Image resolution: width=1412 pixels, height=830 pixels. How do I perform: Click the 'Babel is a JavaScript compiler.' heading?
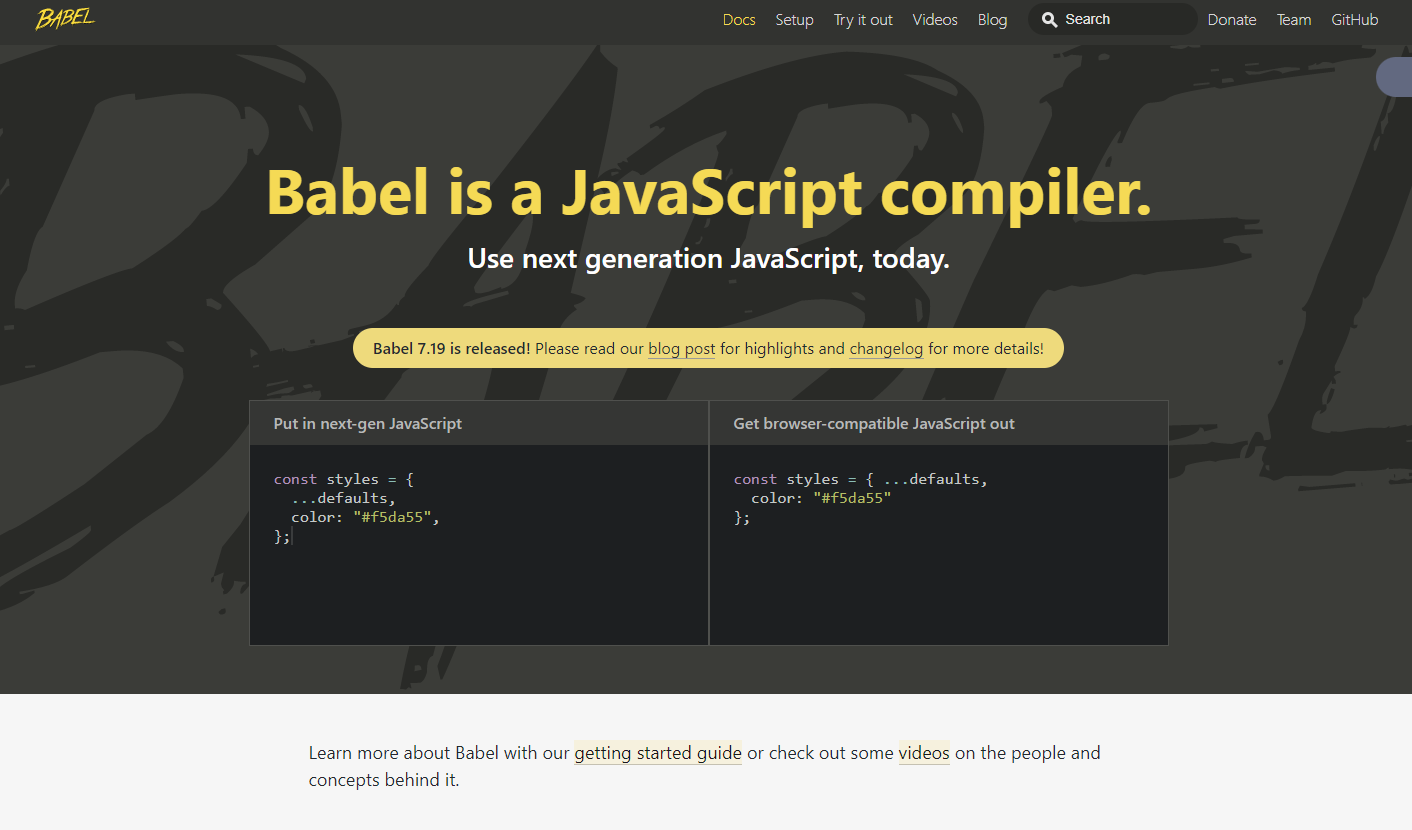(x=709, y=192)
